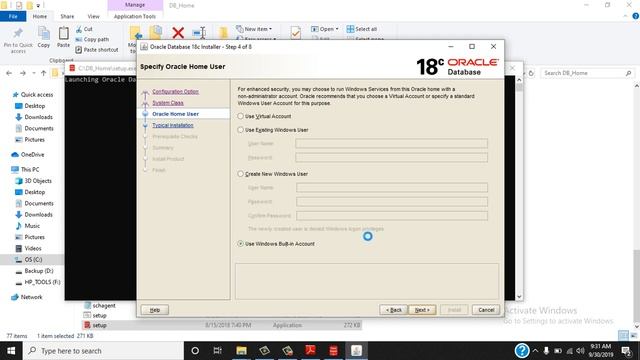Click the Rename ribbon icon
The height and width of the screenshot is (360, 640).
(199, 32)
